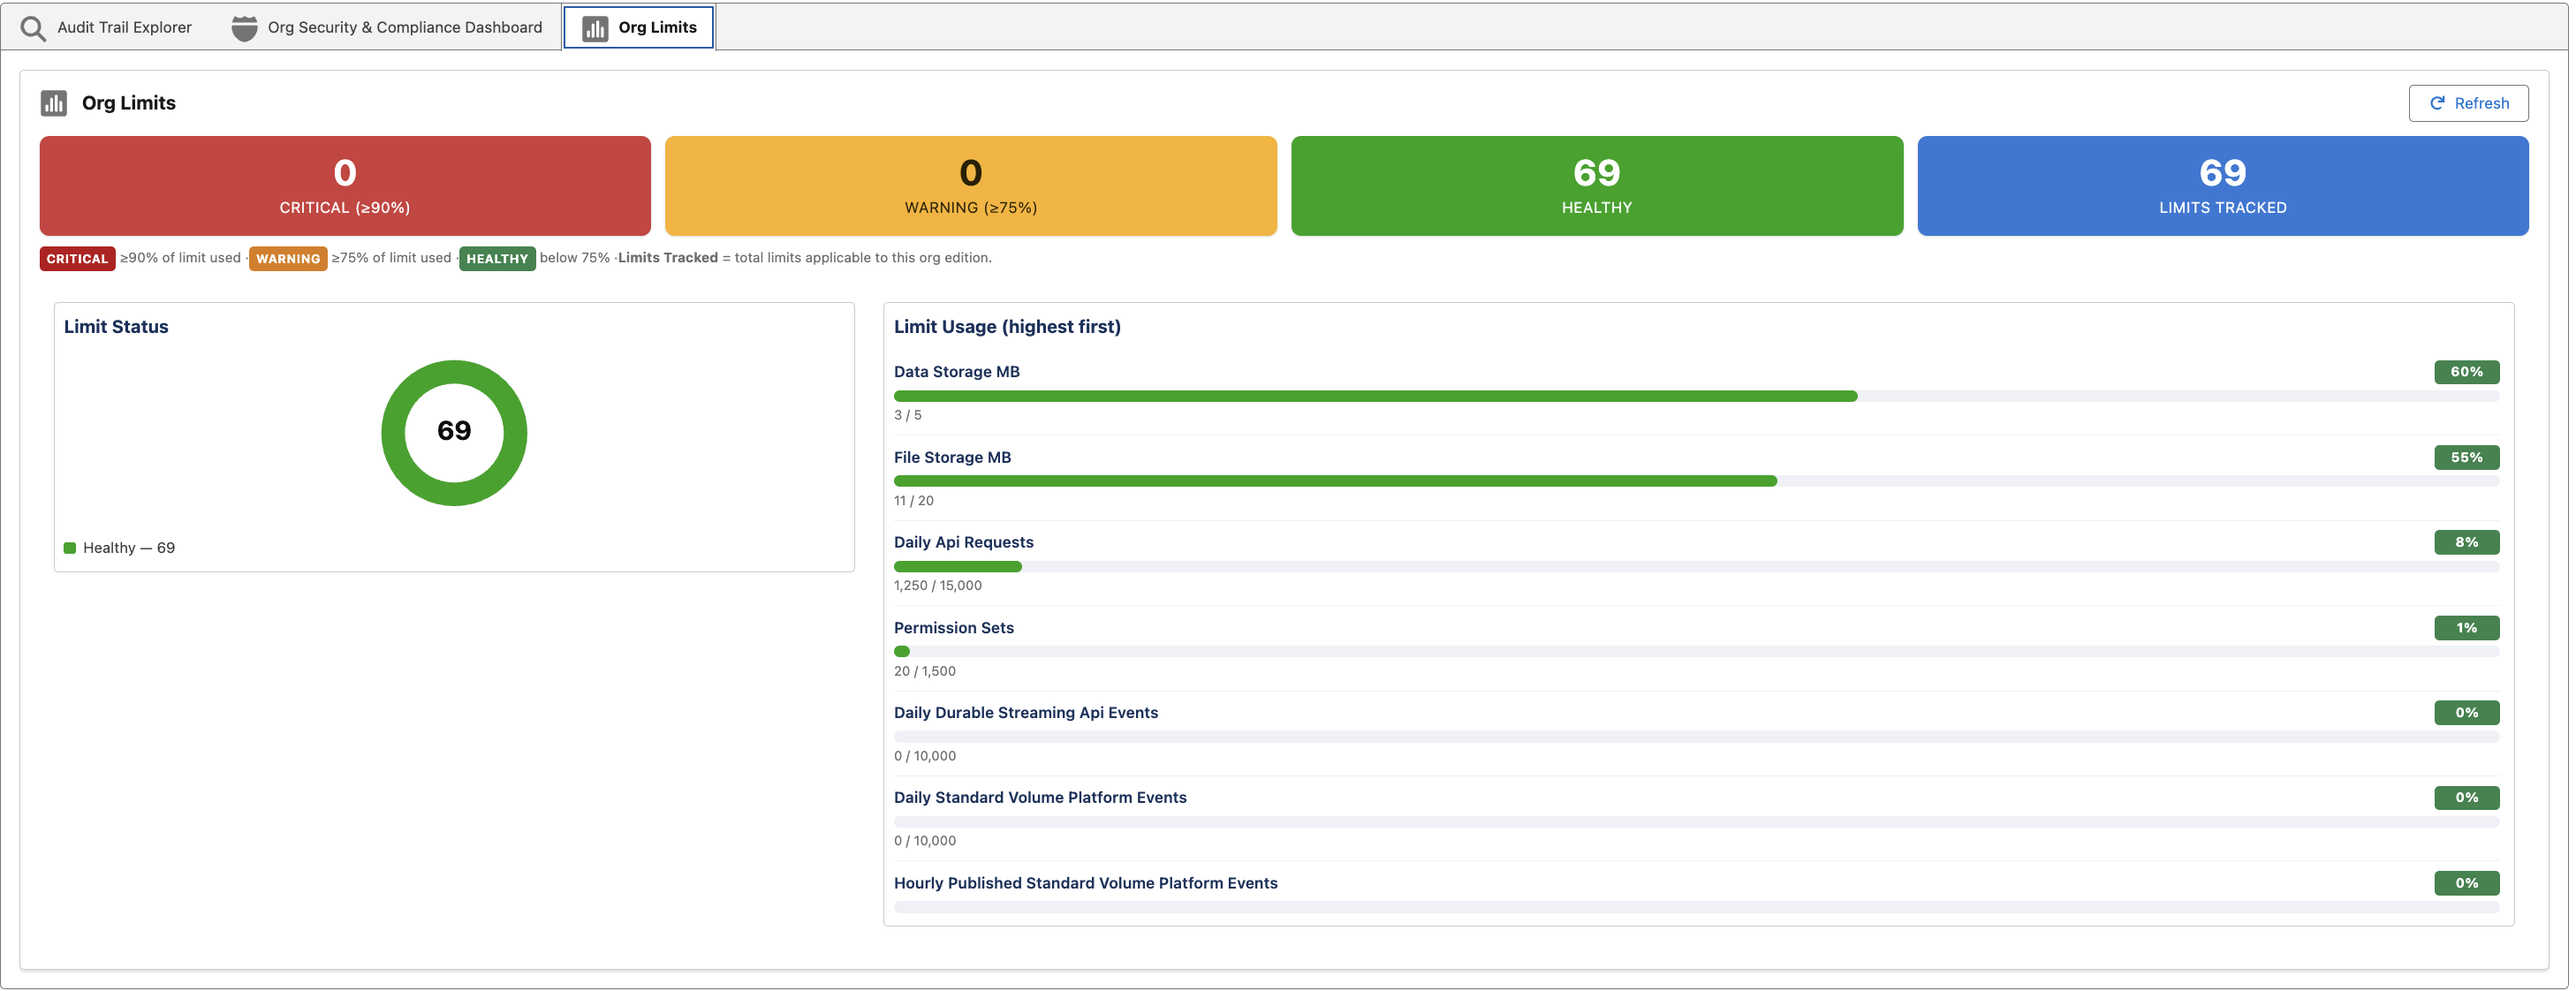Click the Limit Status donut chart
The width and height of the screenshot is (2576, 991).
coord(454,433)
